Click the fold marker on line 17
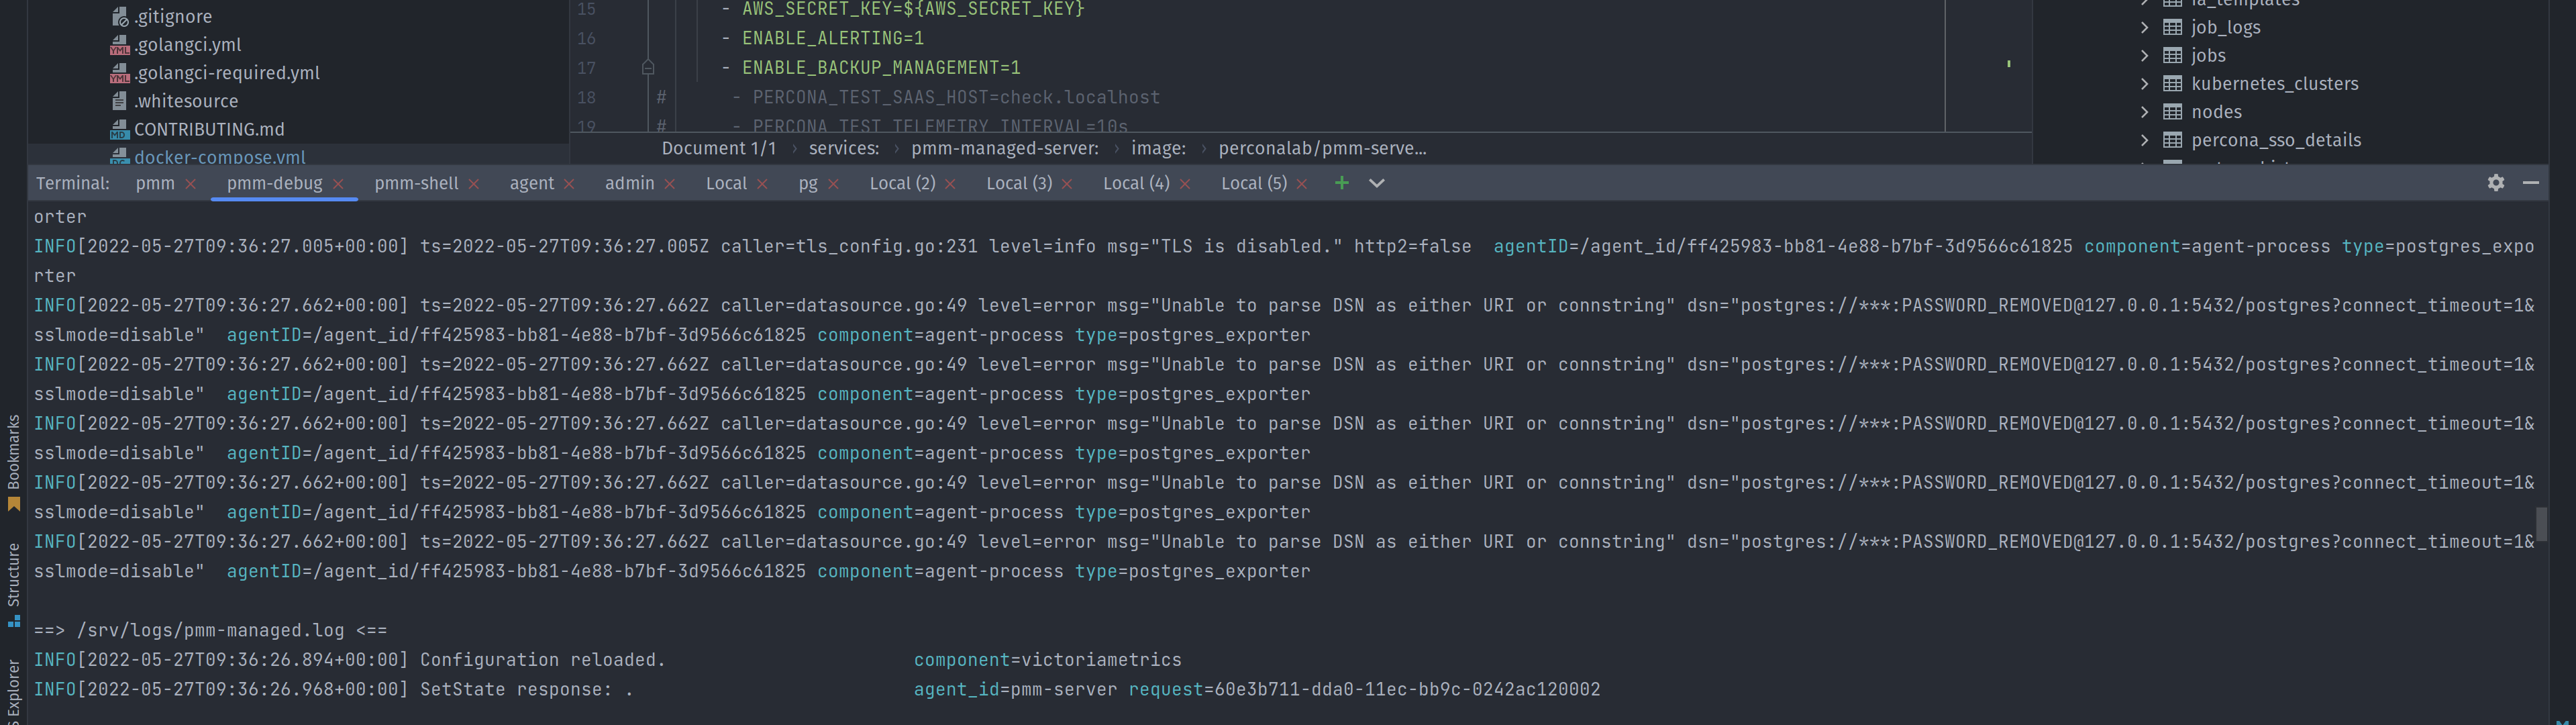 pyautogui.click(x=648, y=68)
